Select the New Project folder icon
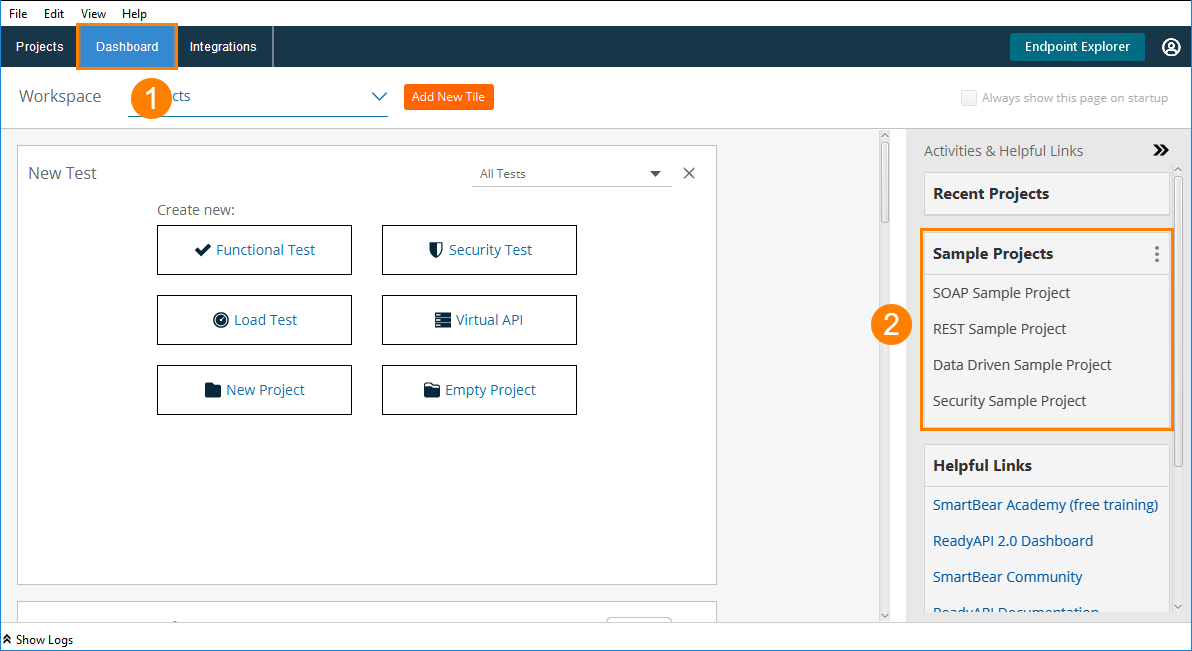This screenshot has height=651, width=1192. coord(212,390)
